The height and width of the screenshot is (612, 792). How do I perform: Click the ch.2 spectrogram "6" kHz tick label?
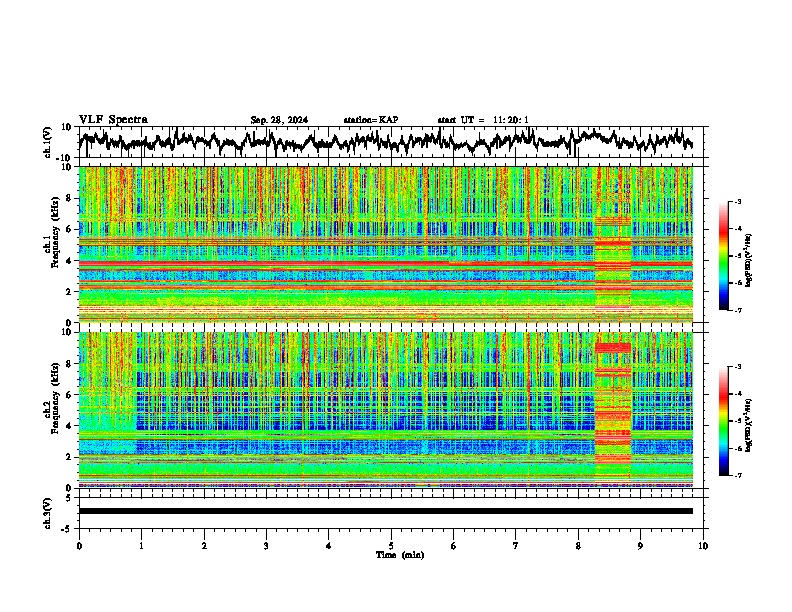point(69,395)
